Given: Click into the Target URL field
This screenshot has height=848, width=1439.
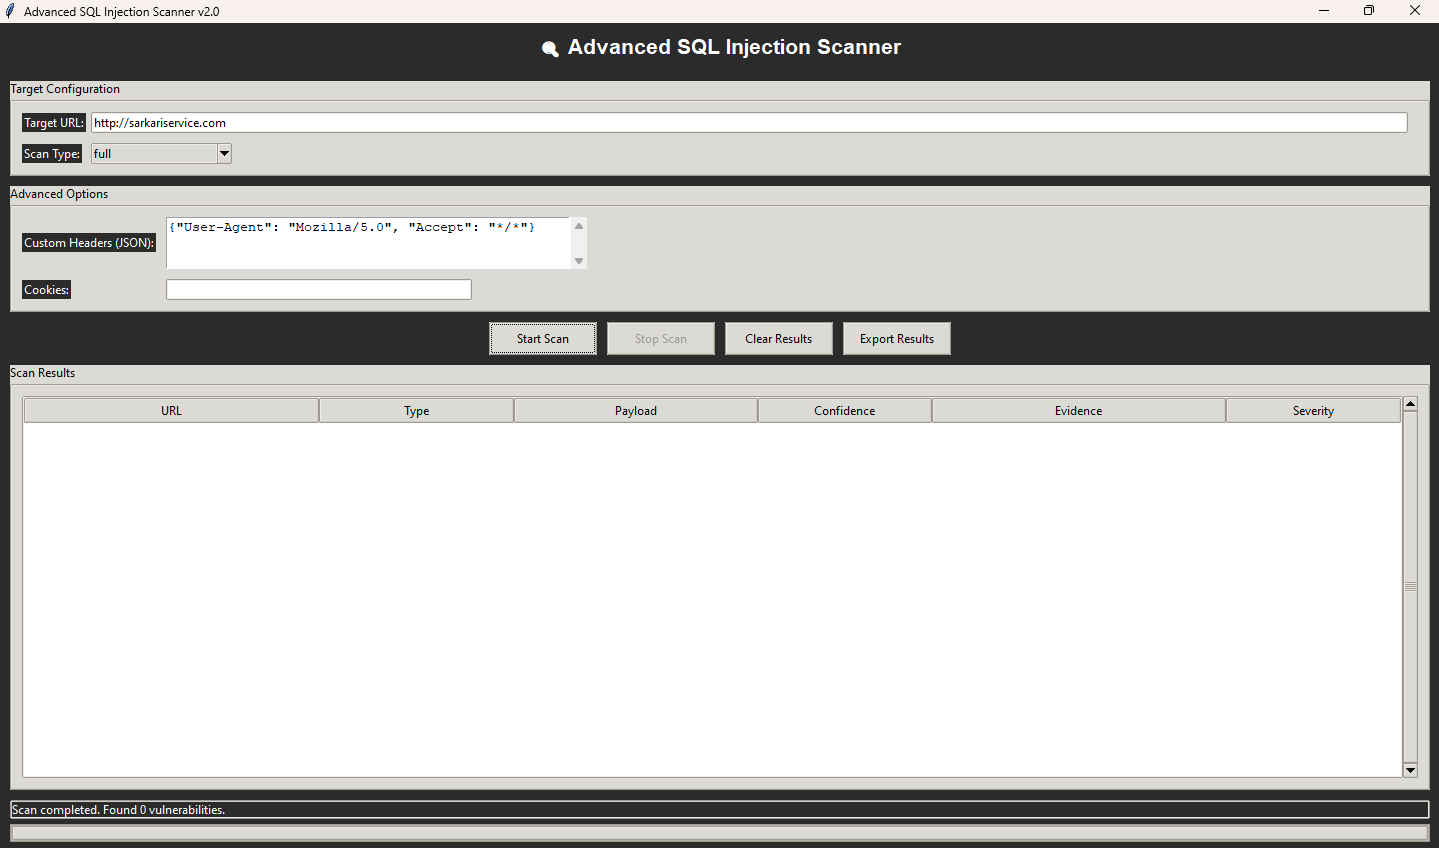Looking at the screenshot, I should click(748, 123).
